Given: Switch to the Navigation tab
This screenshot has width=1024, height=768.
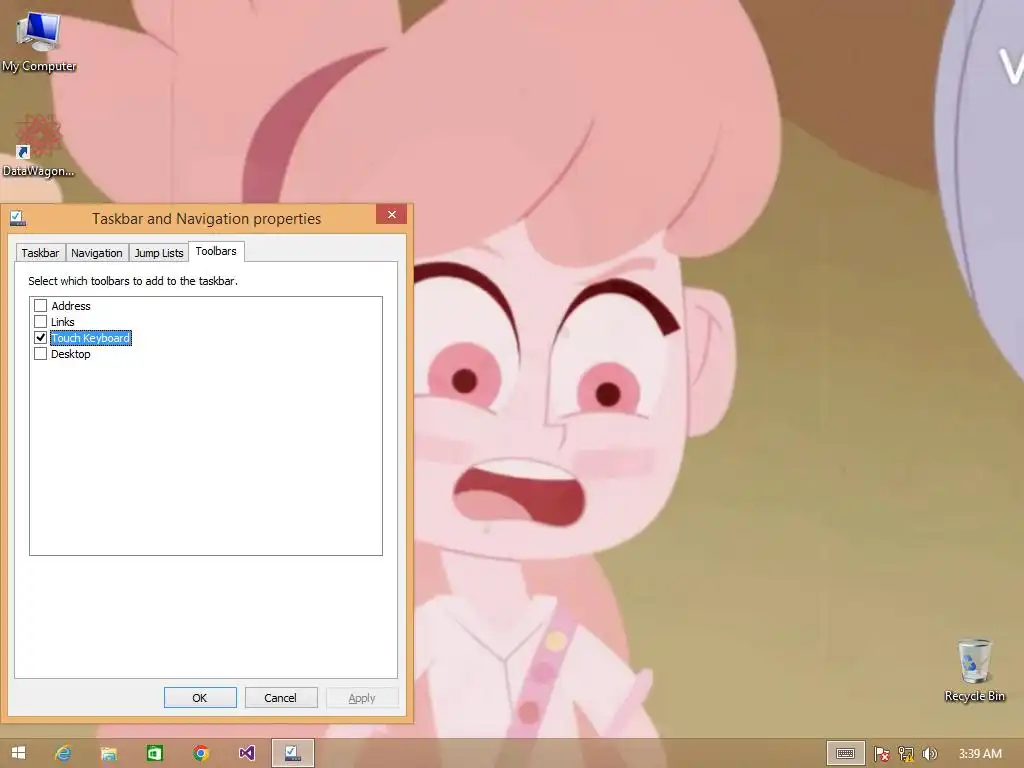Looking at the screenshot, I should point(97,253).
